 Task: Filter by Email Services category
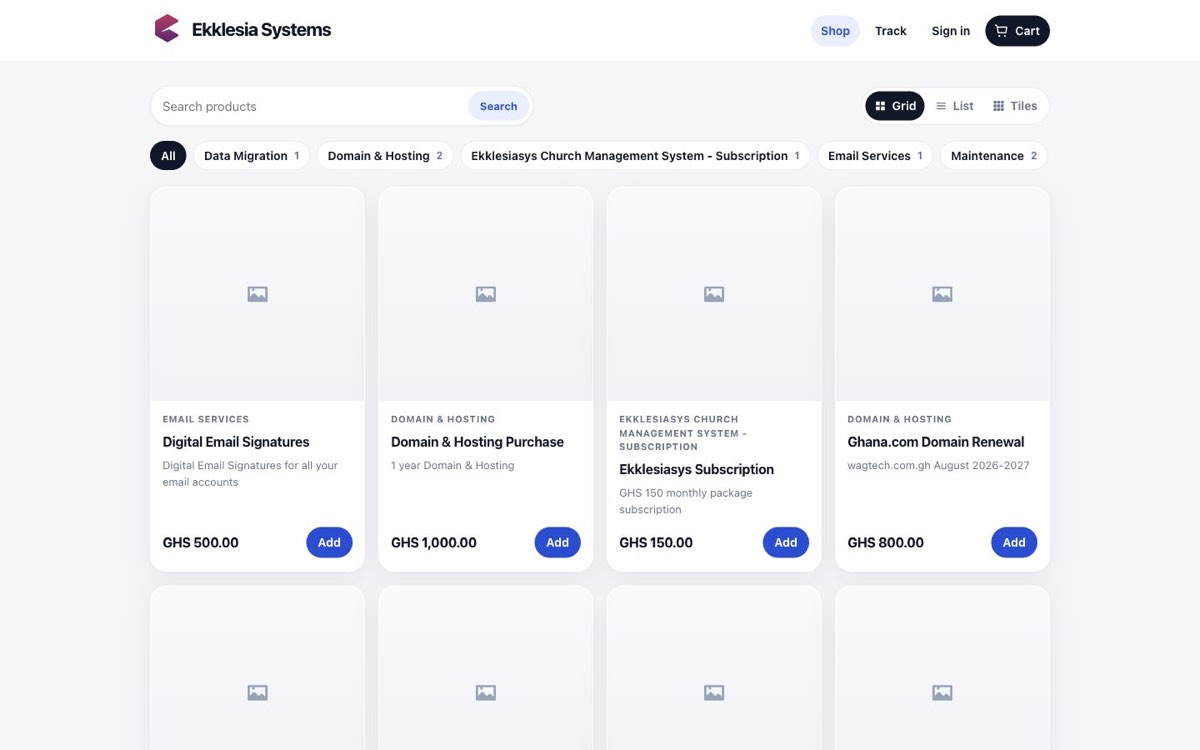click(875, 156)
